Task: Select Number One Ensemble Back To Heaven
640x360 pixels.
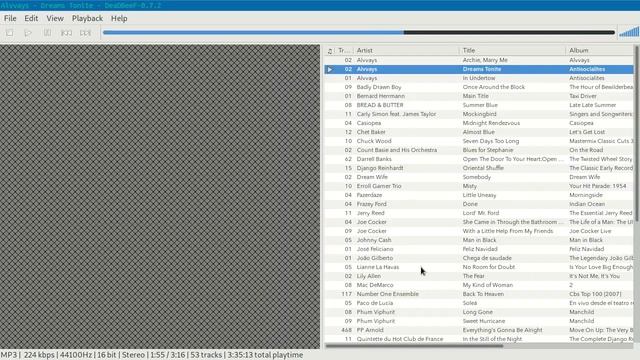Action: pyautogui.click(x=479, y=294)
